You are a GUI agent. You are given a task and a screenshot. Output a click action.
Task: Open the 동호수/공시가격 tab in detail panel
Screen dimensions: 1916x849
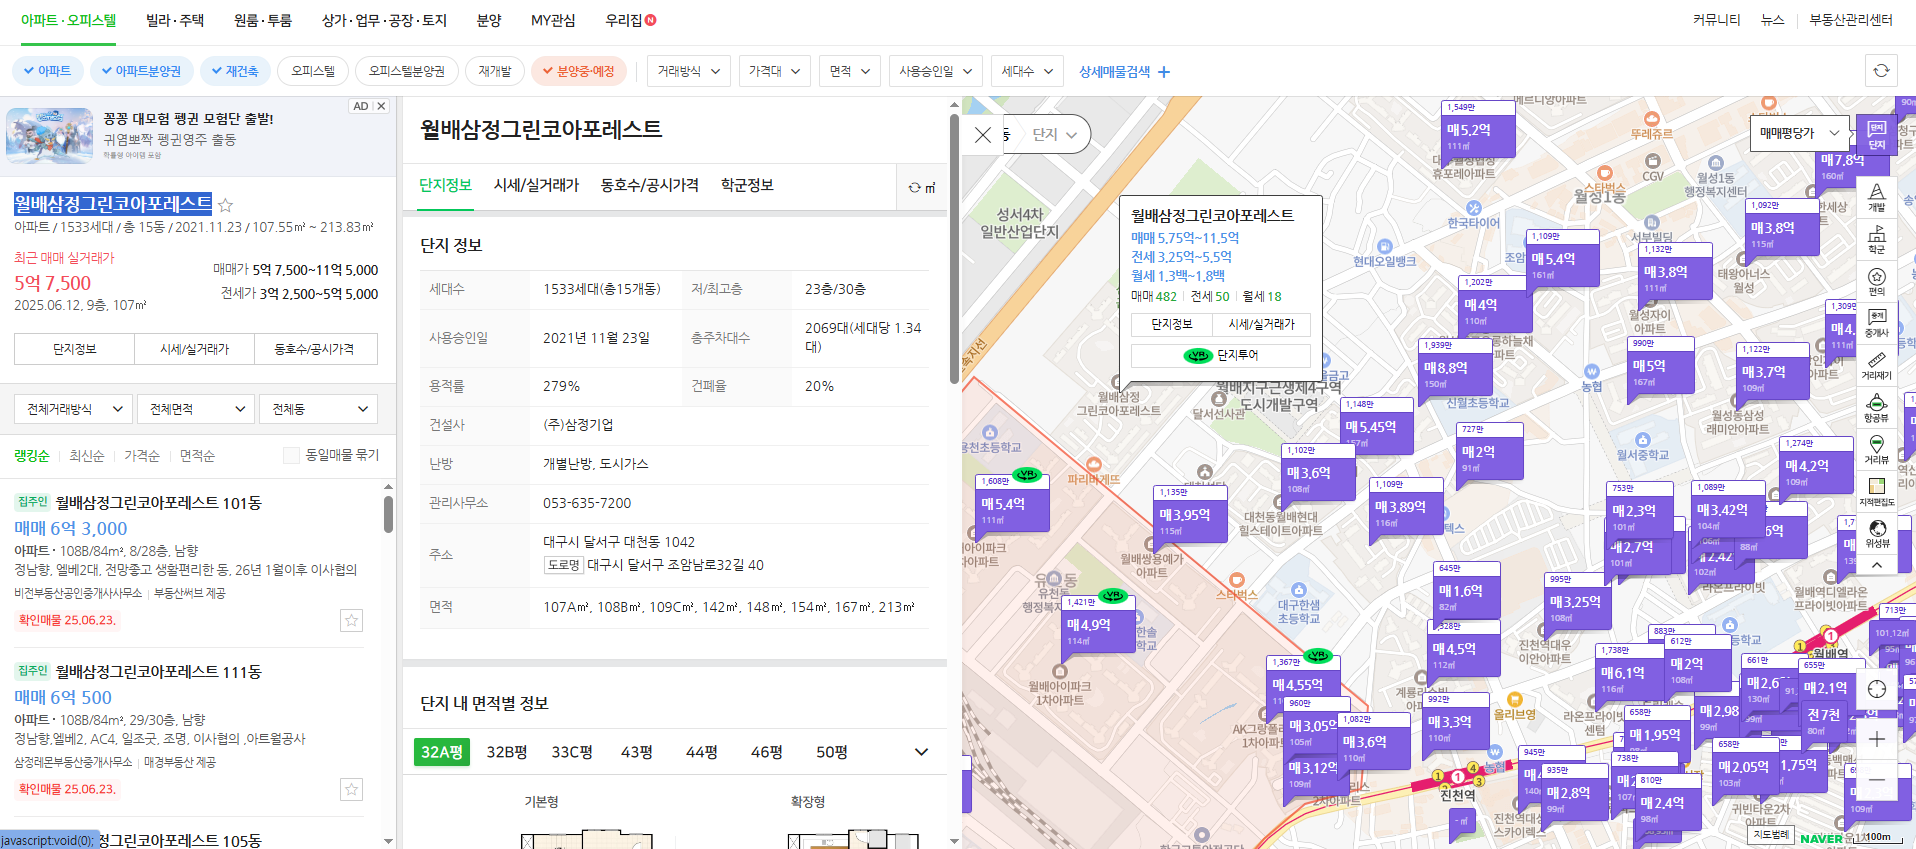point(649,185)
